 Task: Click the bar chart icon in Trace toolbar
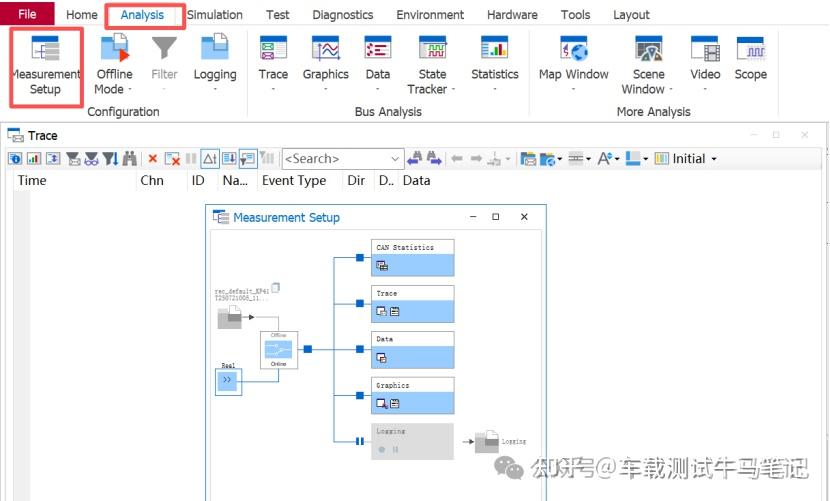click(x=34, y=158)
